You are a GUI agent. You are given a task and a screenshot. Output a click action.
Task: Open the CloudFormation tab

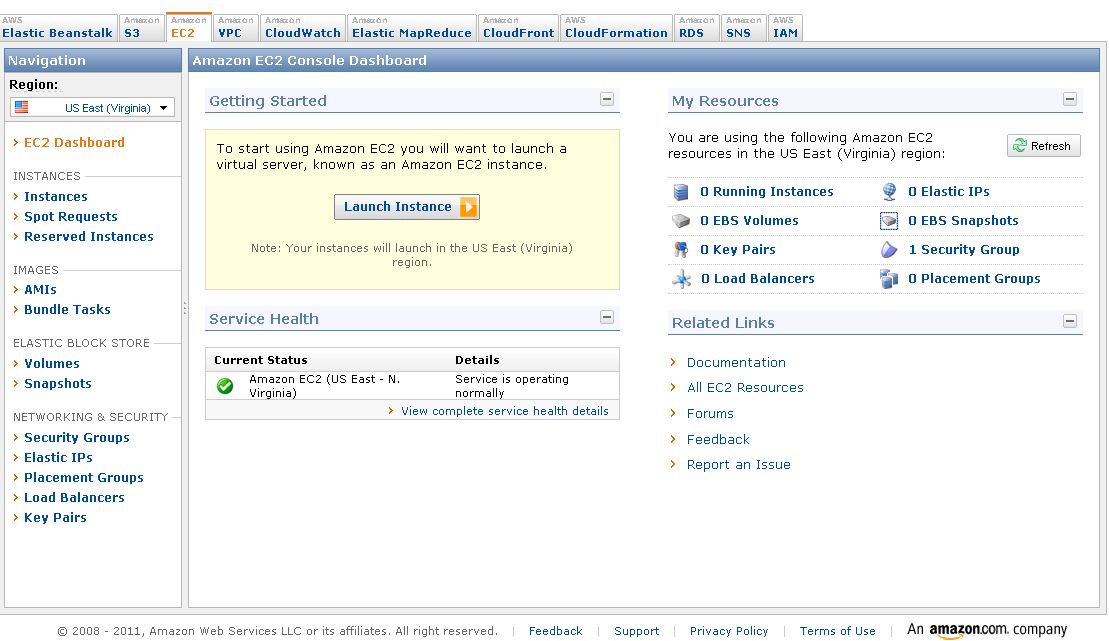click(x=616, y=28)
